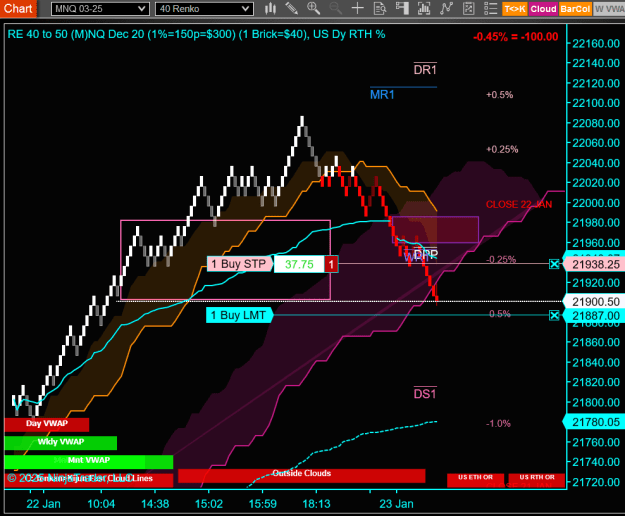Viewport: 625px width, 516px height.
Task: Click the zoom in magnifier icon
Action: [313, 8]
